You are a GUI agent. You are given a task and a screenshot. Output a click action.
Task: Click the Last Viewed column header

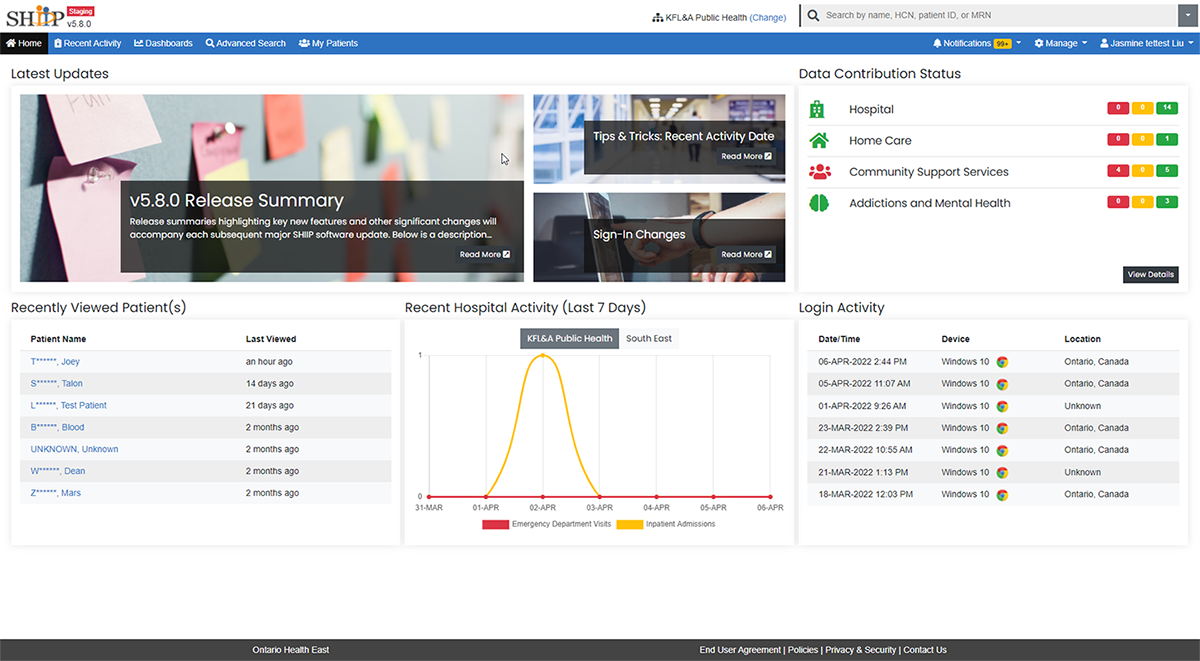click(271, 339)
